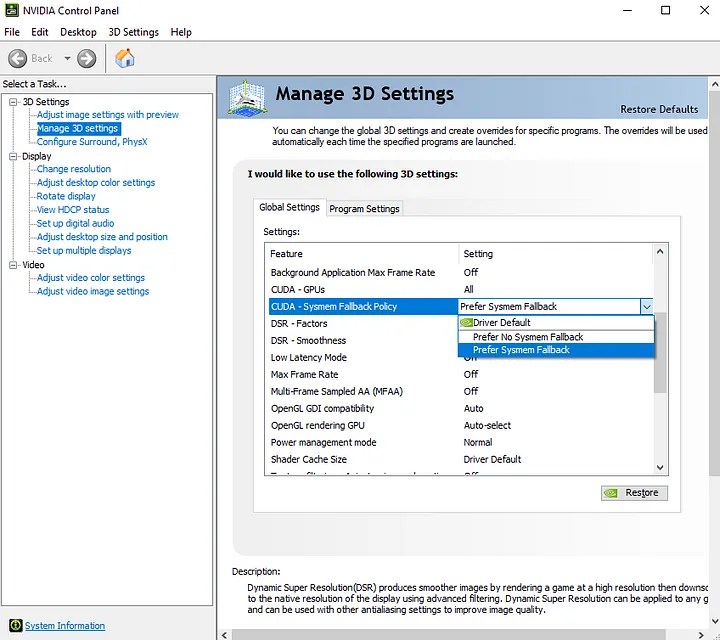Open the Sysmem Fallback Policy dropdown arrow
720x640 pixels.
point(647,307)
